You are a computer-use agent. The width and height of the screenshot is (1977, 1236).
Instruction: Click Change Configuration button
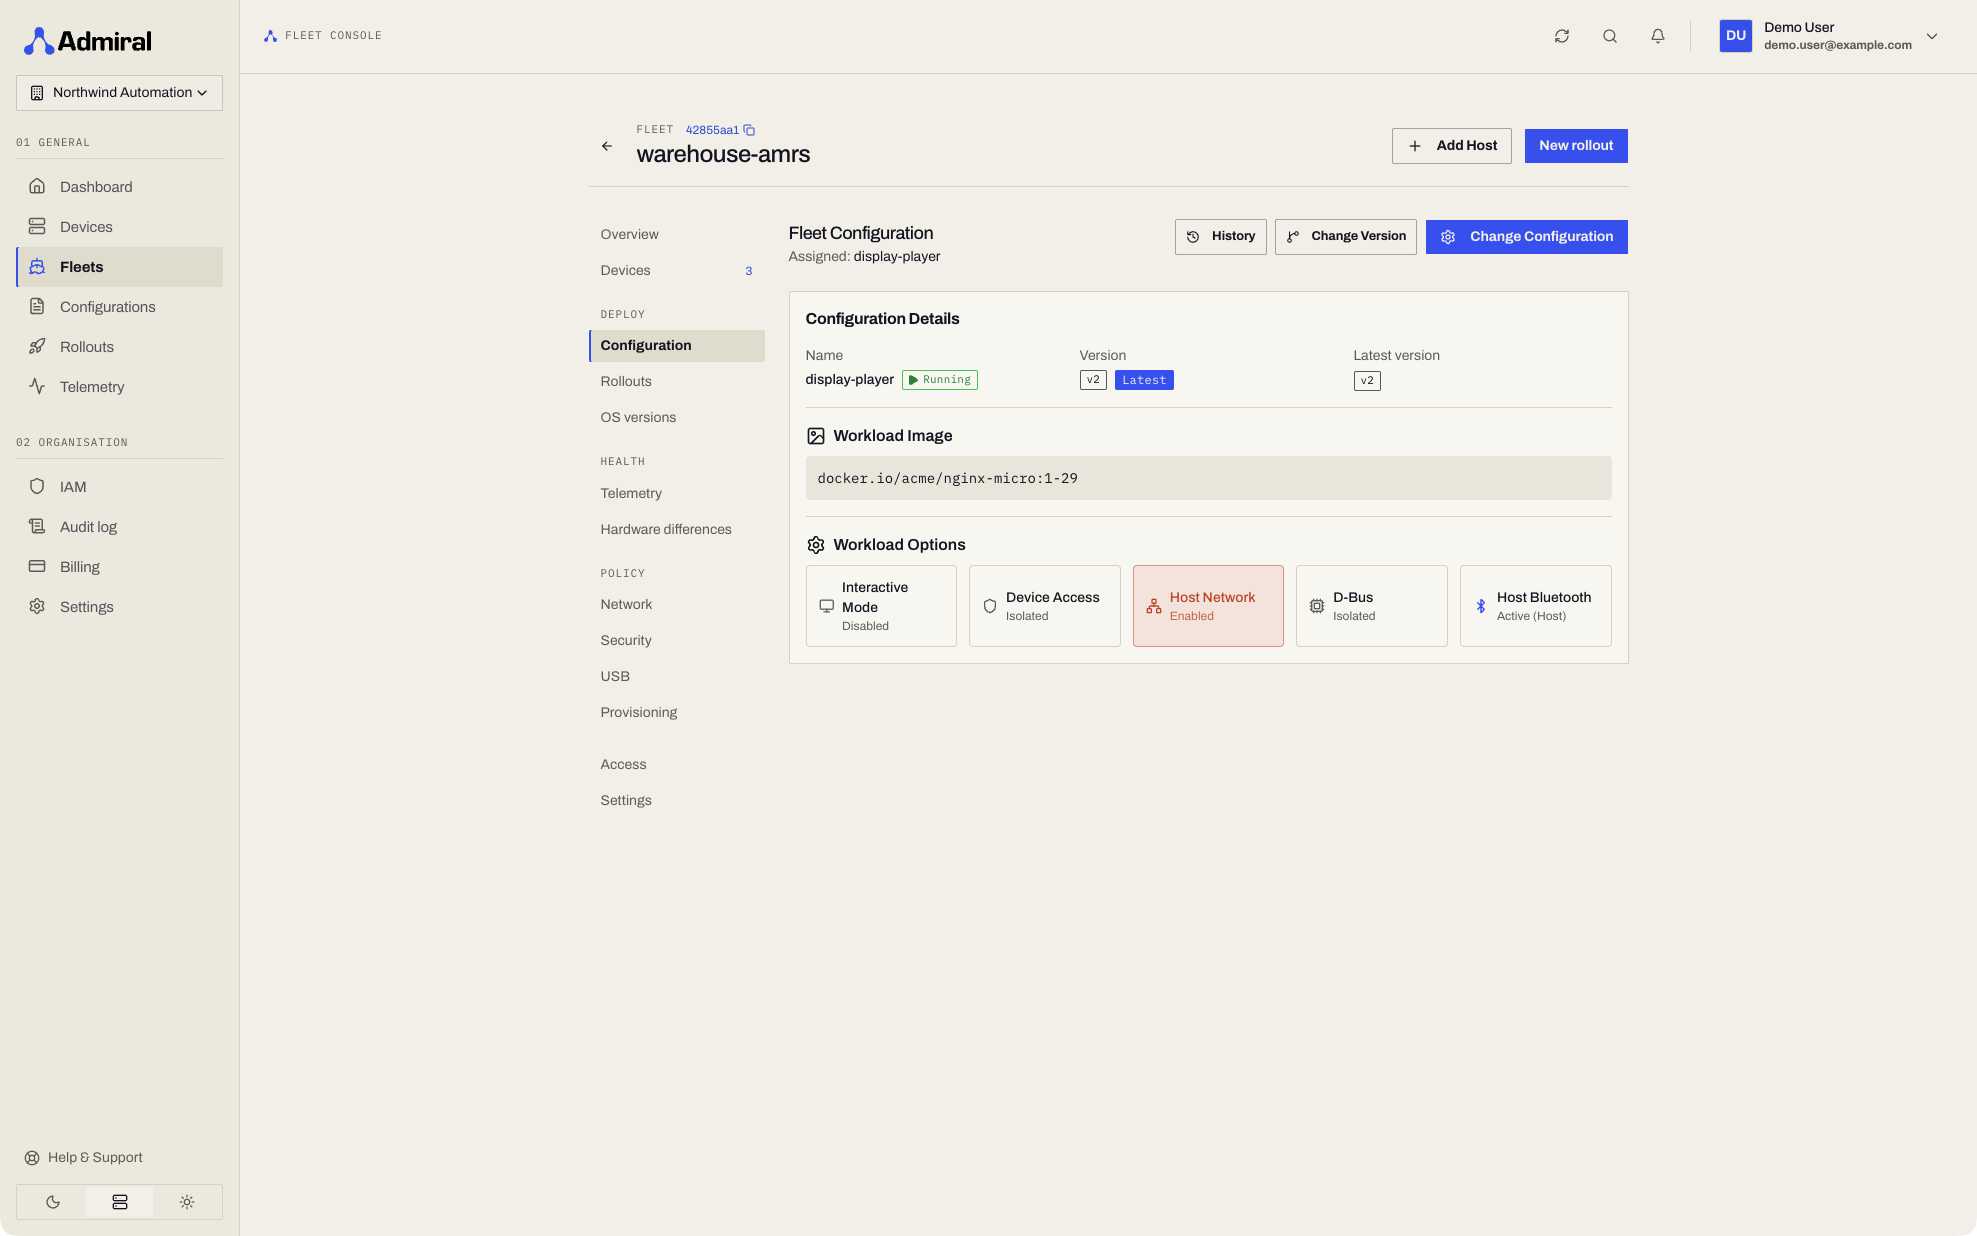pyautogui.click(x=1526, y=237)
